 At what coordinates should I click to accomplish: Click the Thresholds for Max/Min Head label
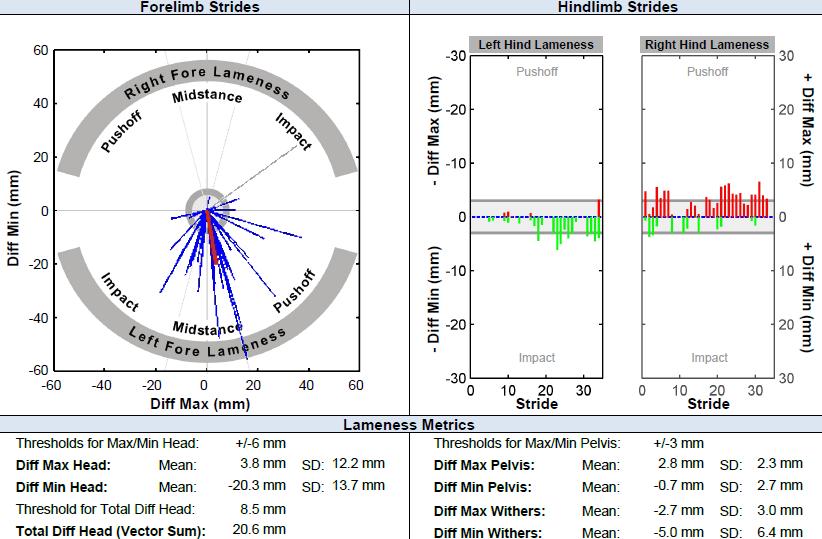pos(107,444)
